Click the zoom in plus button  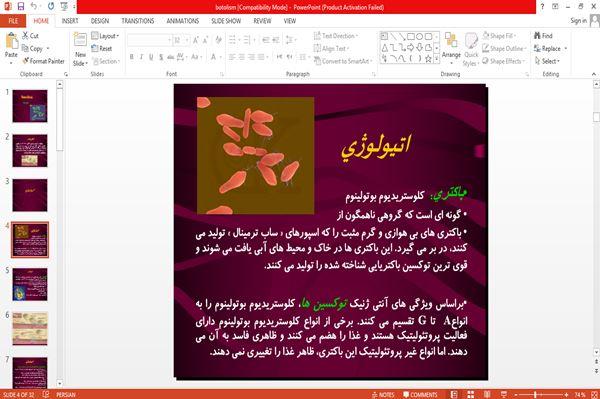click(x=566, y=395)
